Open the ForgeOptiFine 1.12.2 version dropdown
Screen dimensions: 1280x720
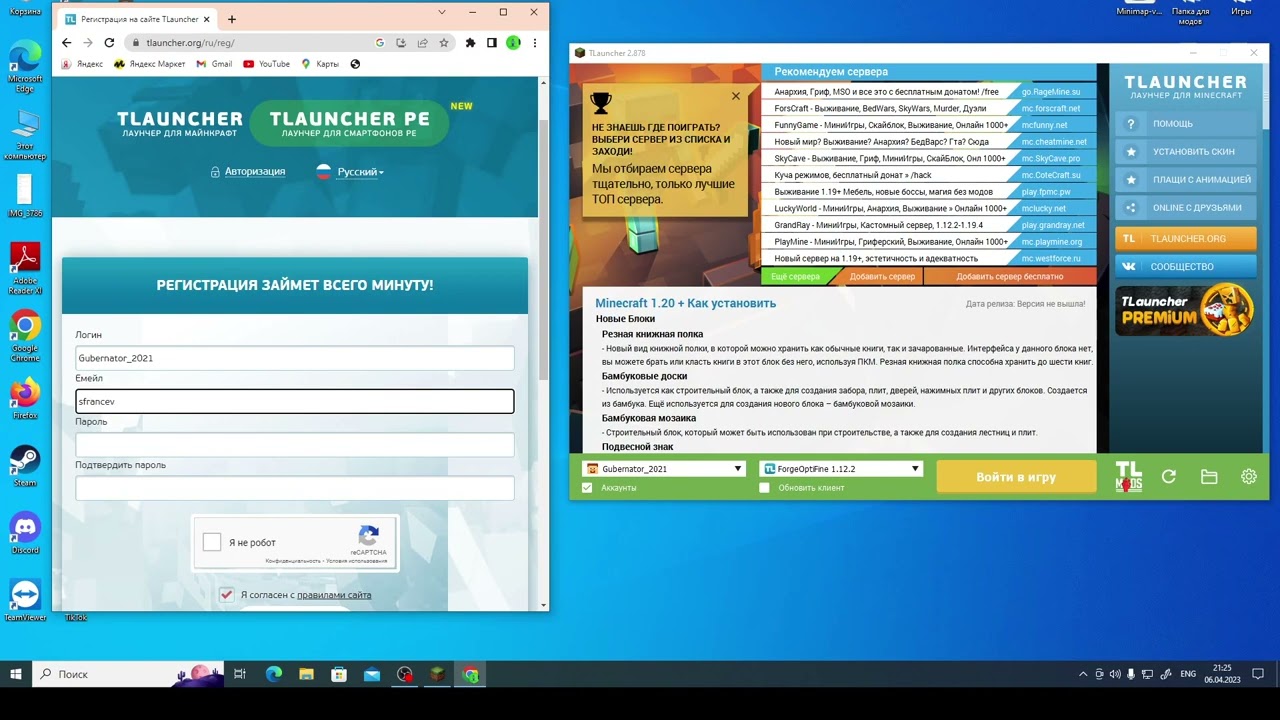pos(840,469)
